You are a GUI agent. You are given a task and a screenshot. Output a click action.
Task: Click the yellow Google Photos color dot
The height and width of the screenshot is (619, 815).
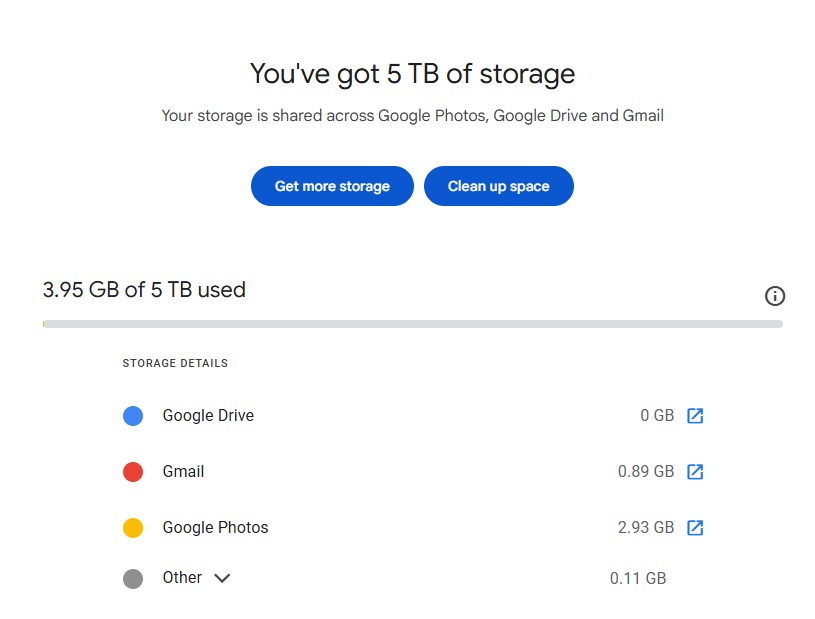[x=133, y=528]
